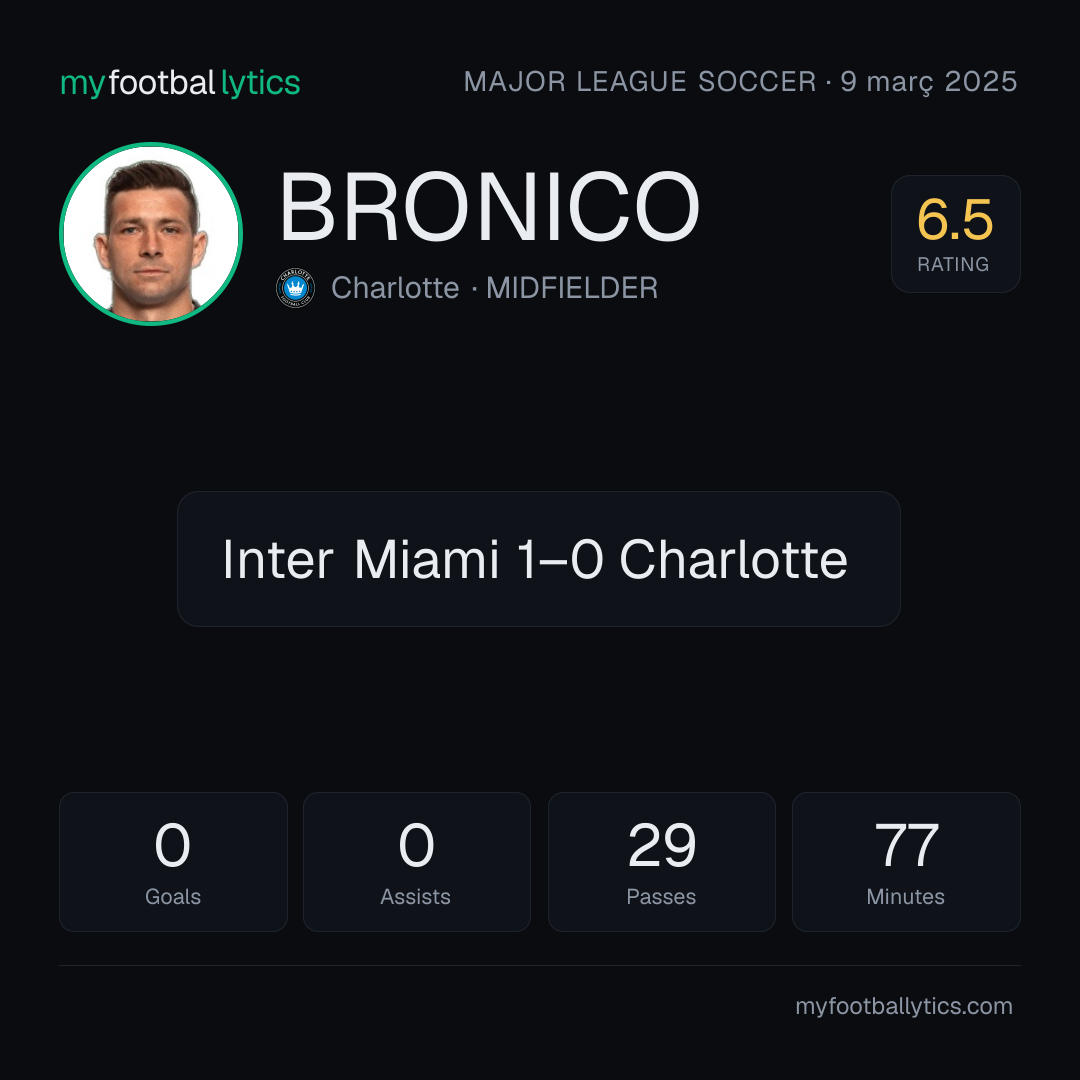Click the RATING label under 6.5
Viewport: 1080px width, 1080px height.
[953, 264]
